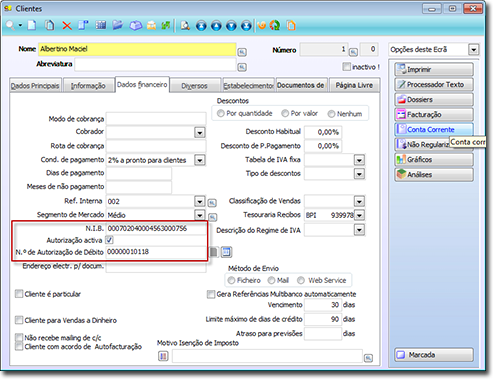Click icon left of Motivo Isenção field
This screenshot has height=383, width=496.
pos(163,356)
